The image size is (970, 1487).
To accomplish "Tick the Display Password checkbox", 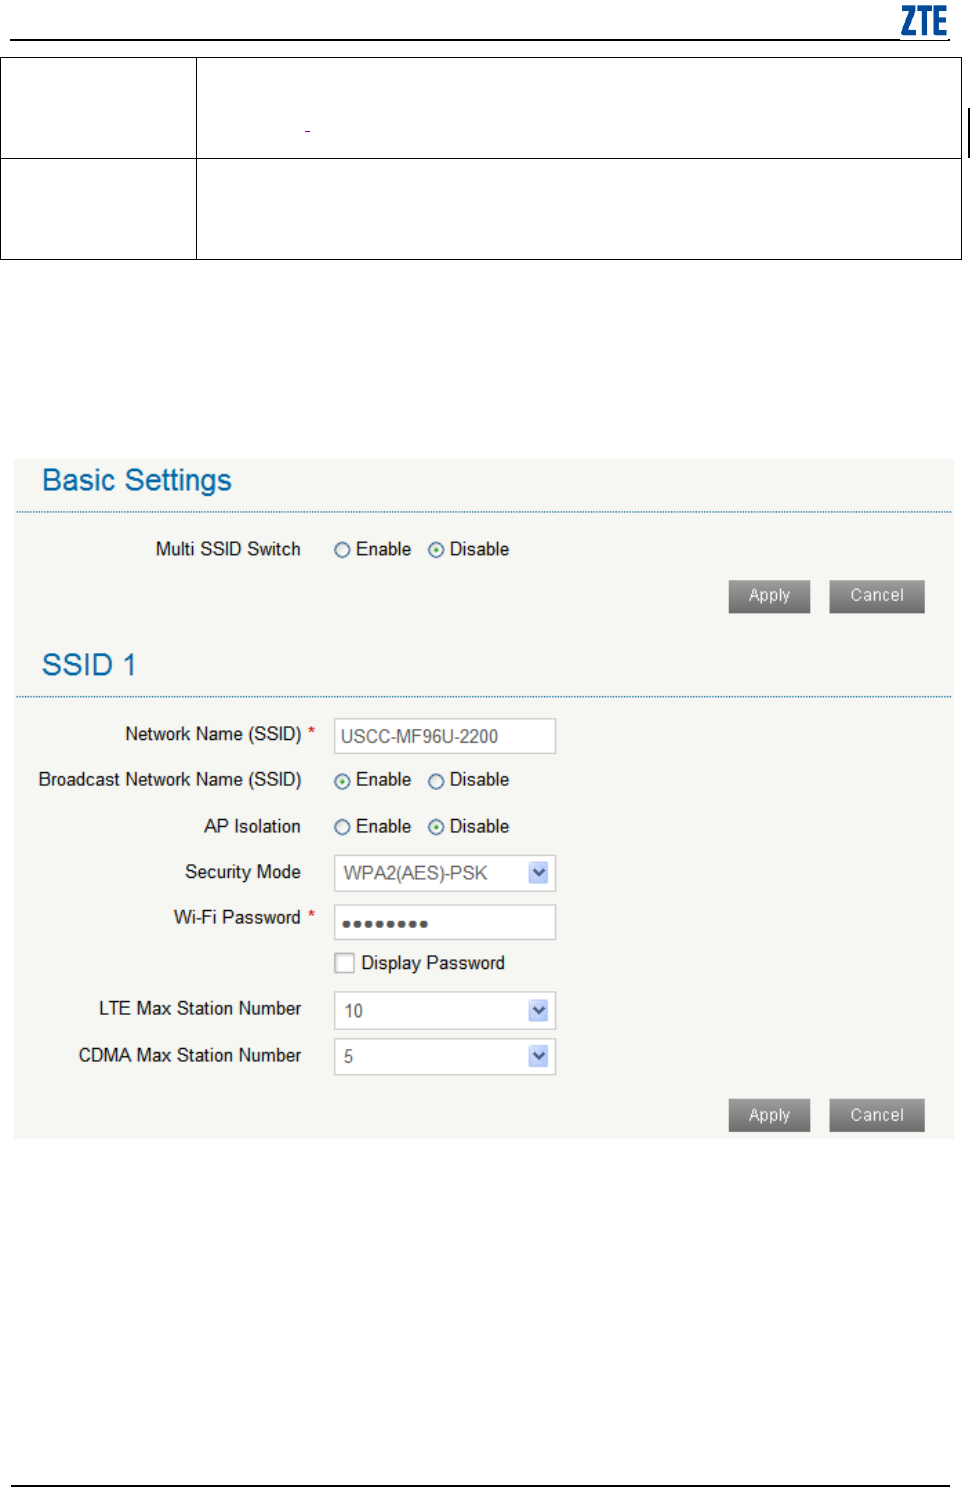I will [x=345, y=963].
